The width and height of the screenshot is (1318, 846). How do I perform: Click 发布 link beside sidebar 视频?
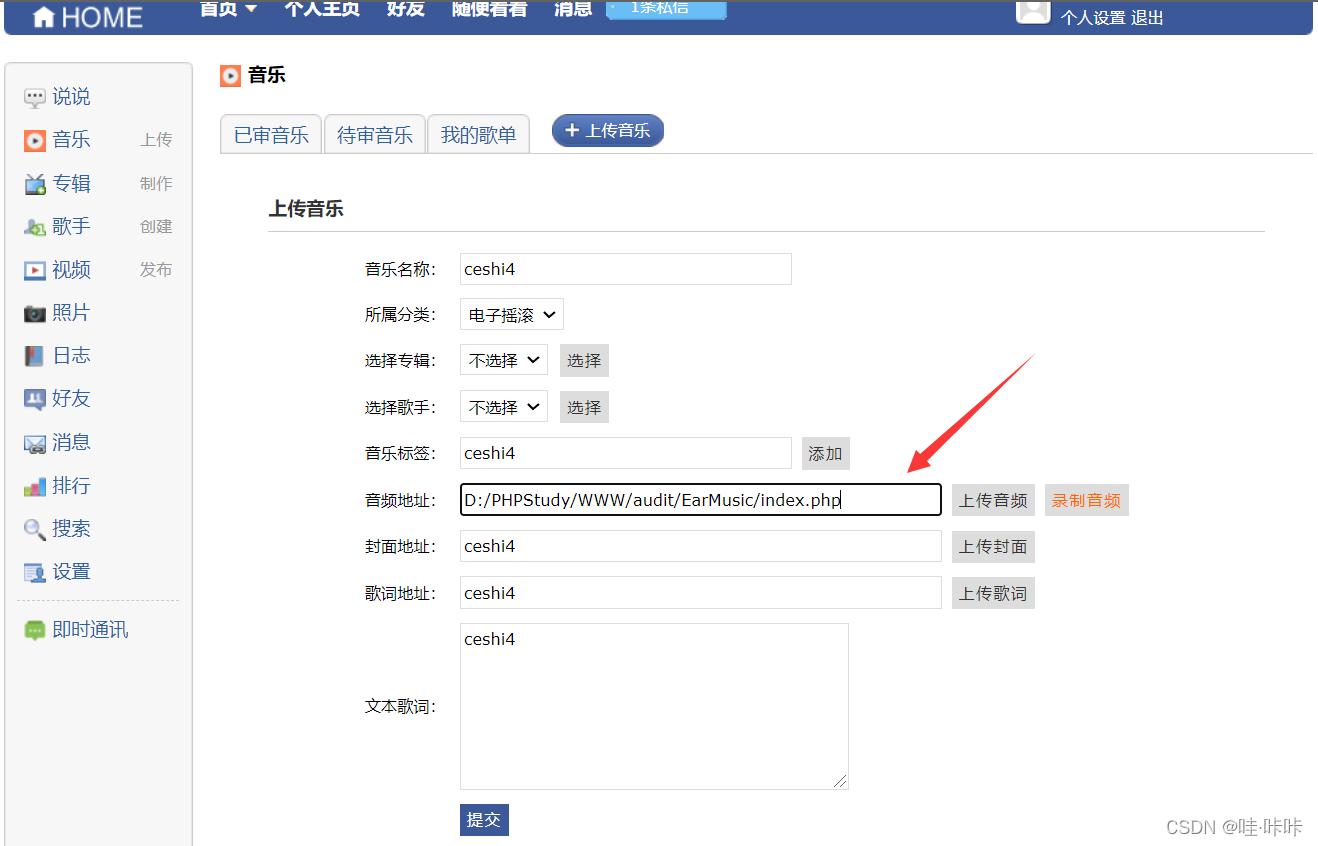[x=156, y=270]
